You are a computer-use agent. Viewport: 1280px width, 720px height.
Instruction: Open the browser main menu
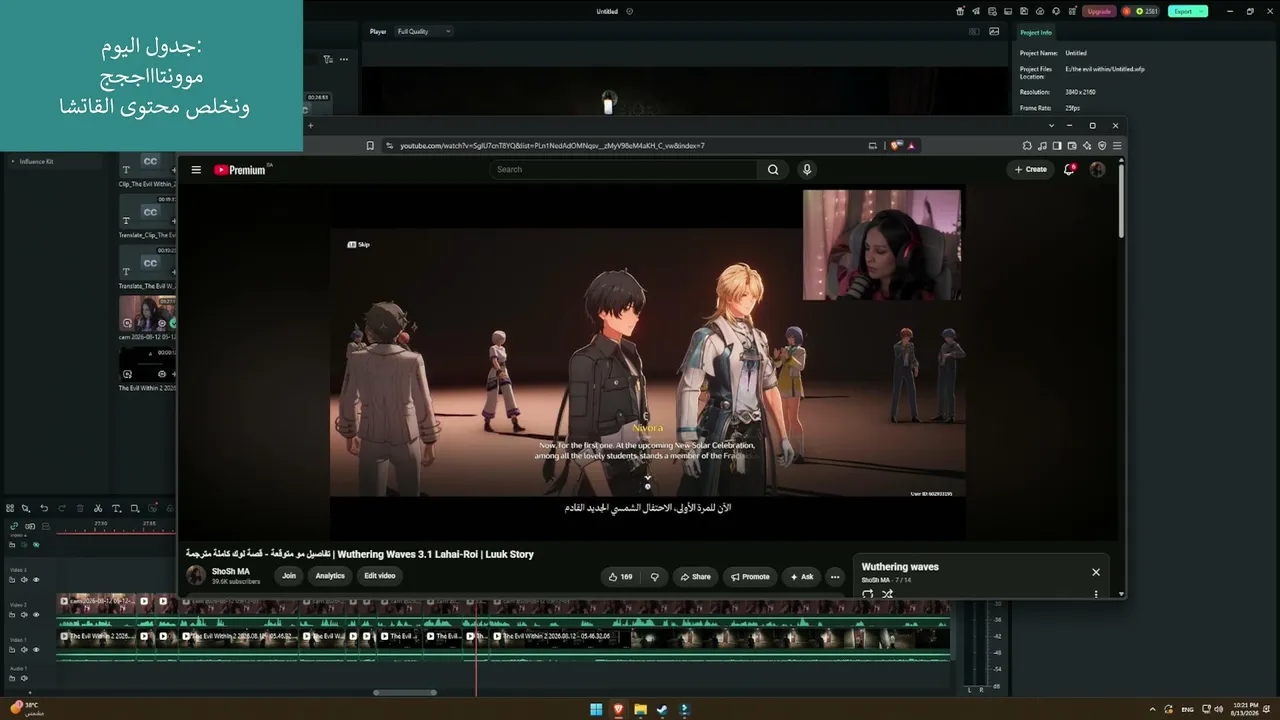pos(1117,146)
